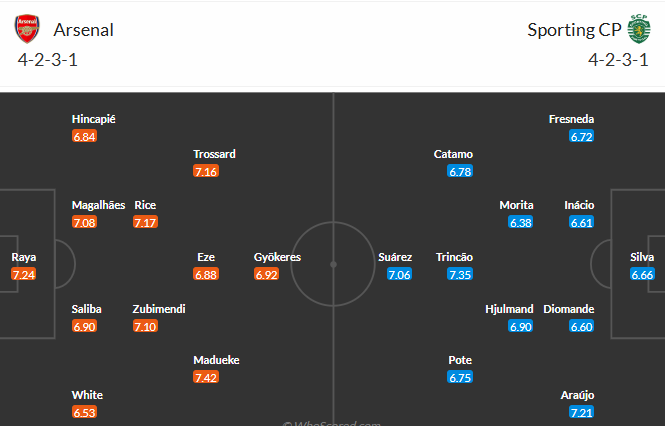Click Rice's 7.17 rating badge

tap(145, 222)
